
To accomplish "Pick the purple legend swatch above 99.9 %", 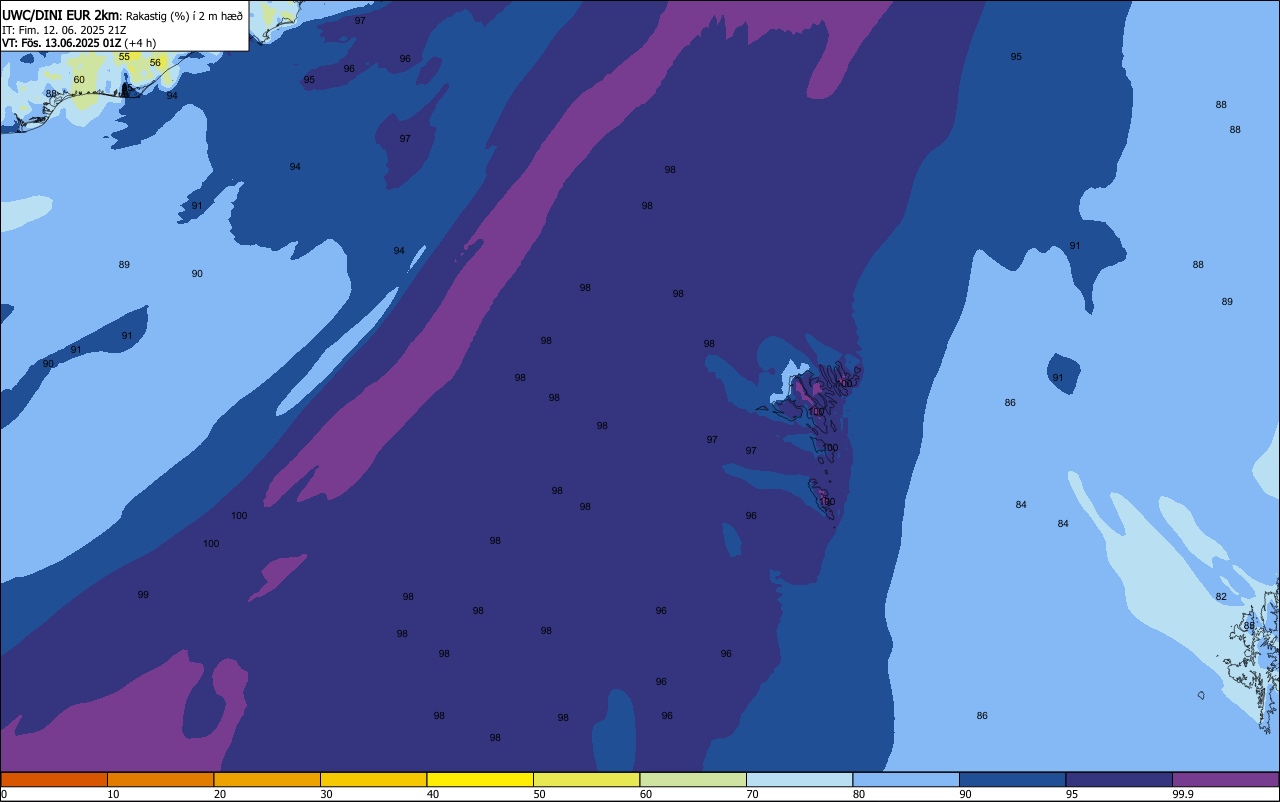I will (x=1225, y=779).
